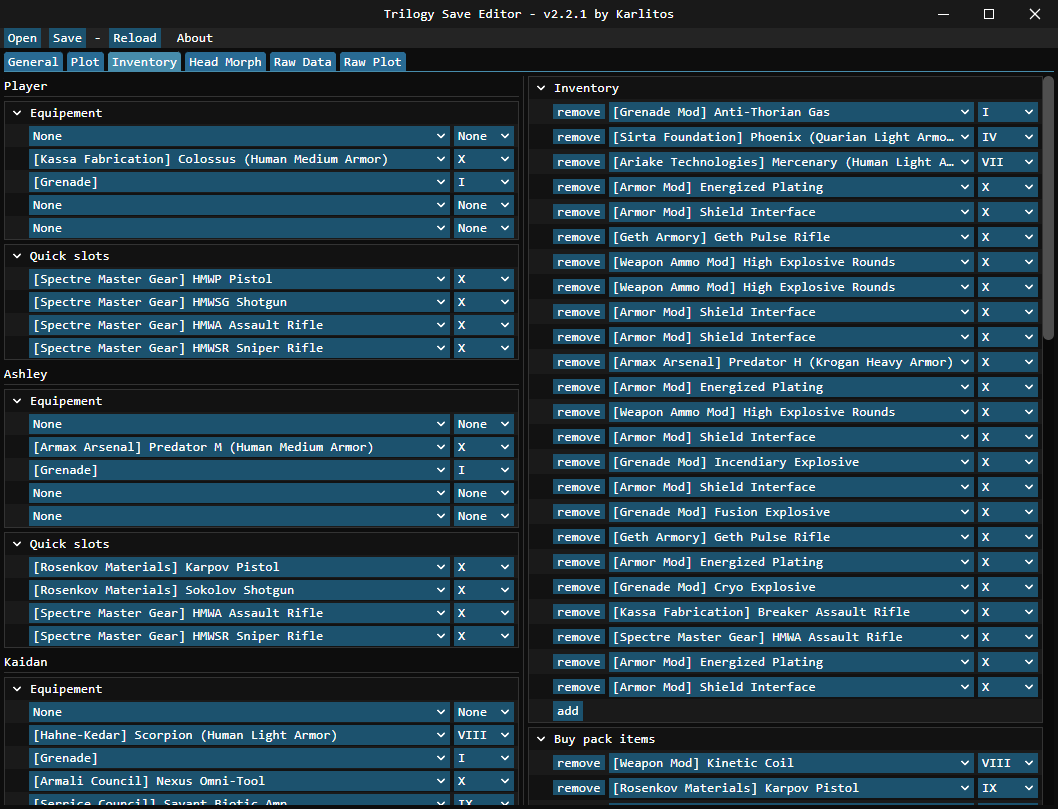Screen dimensions: 1058x809
Task: Remove Sirta Foundation Phoenix armor
Action: point(578,137)
